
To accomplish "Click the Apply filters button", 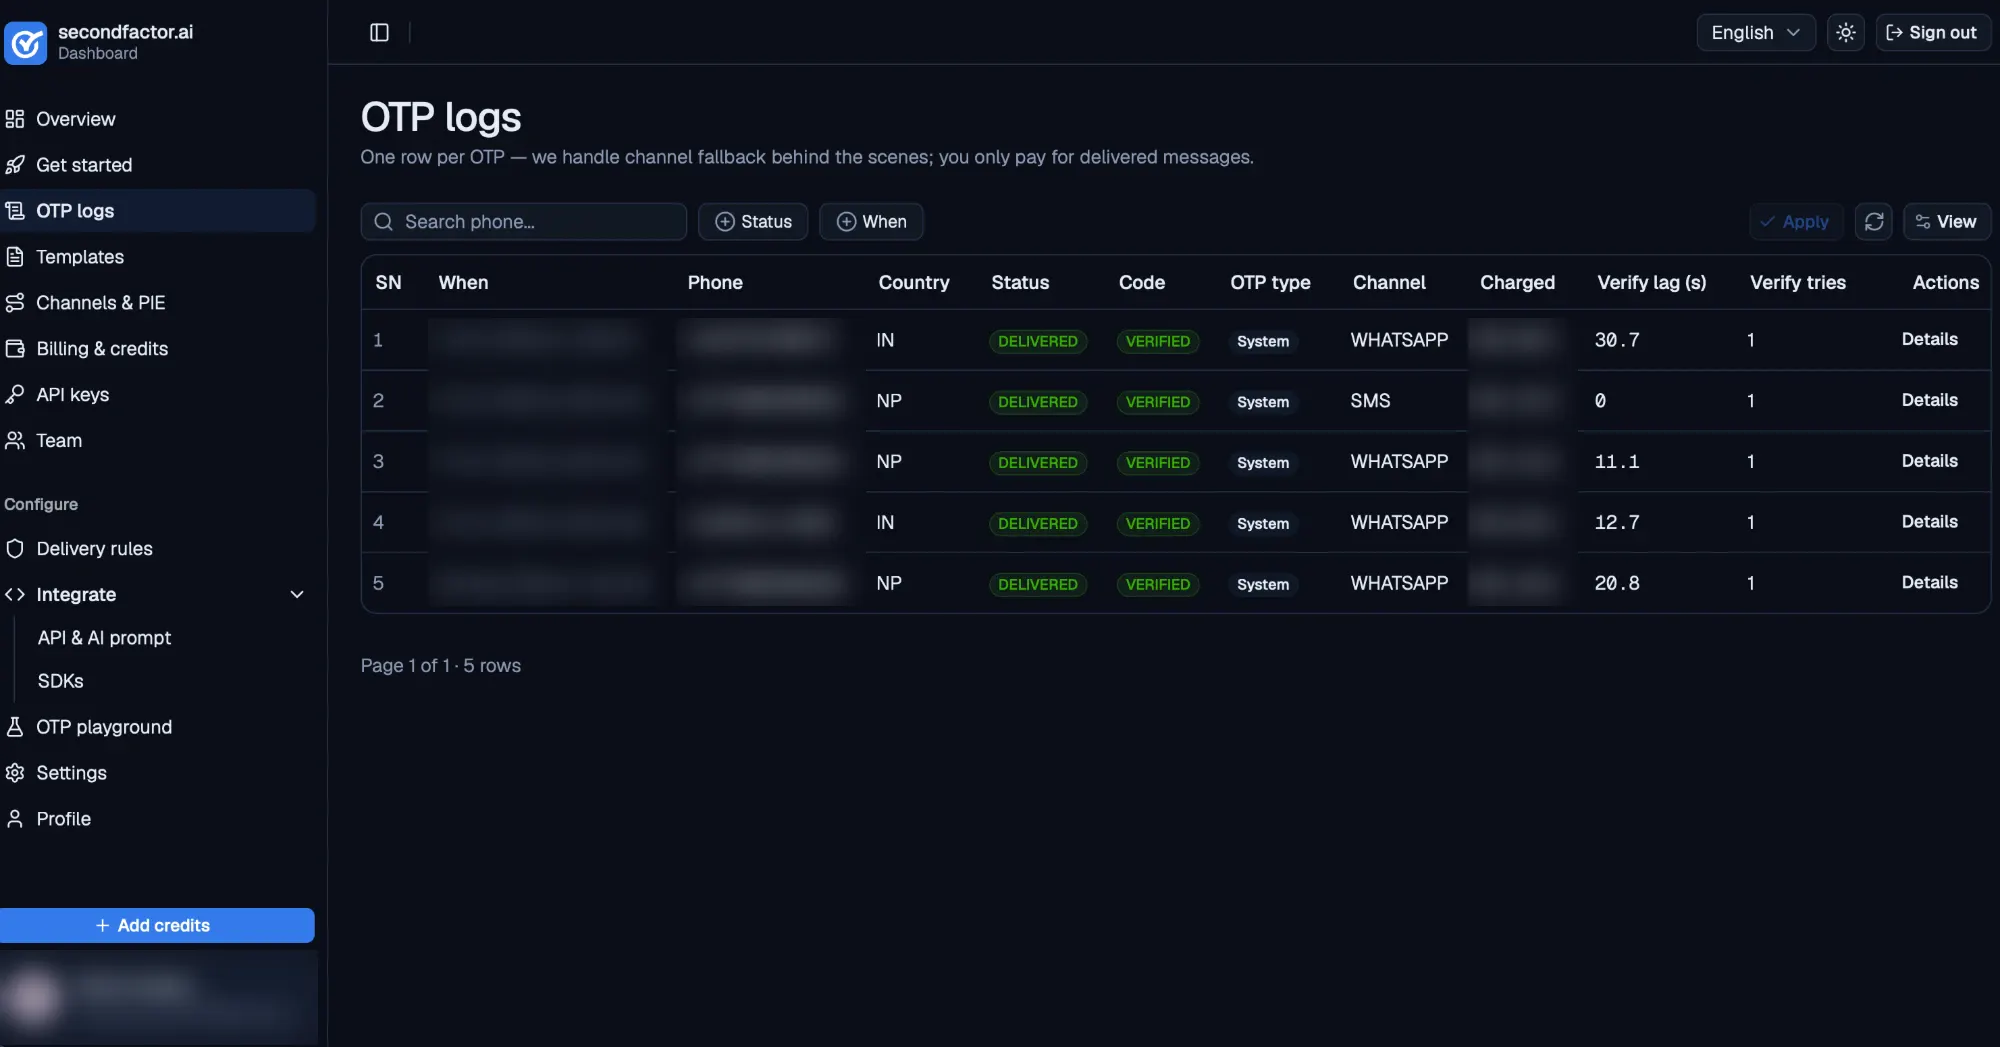I will click(1795, 222).
